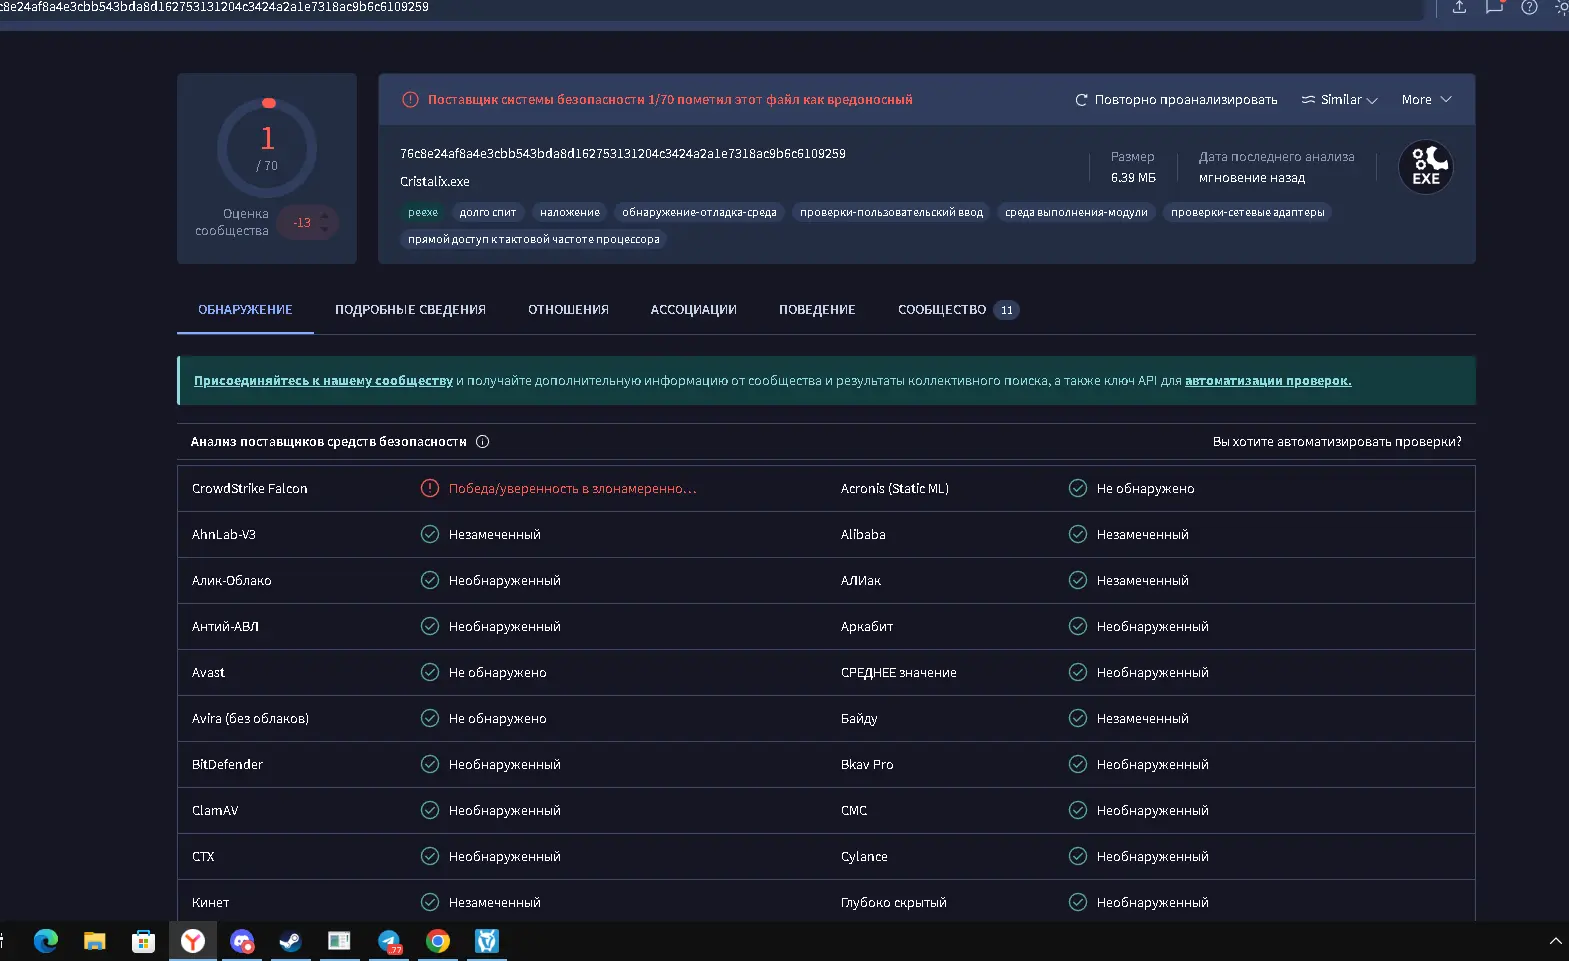
Task: Click the check mark icon in Avast row
Action: click(430, 673)
